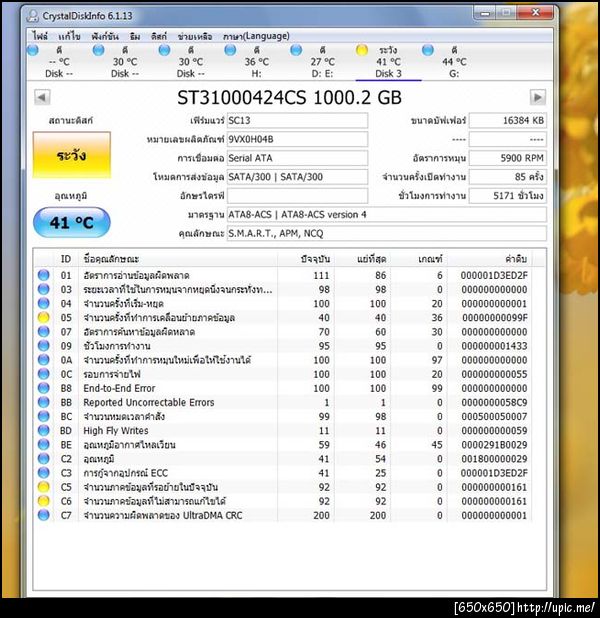
Task: Click rotation rate field 5900 RPM
Action: [x=507, y=158]
